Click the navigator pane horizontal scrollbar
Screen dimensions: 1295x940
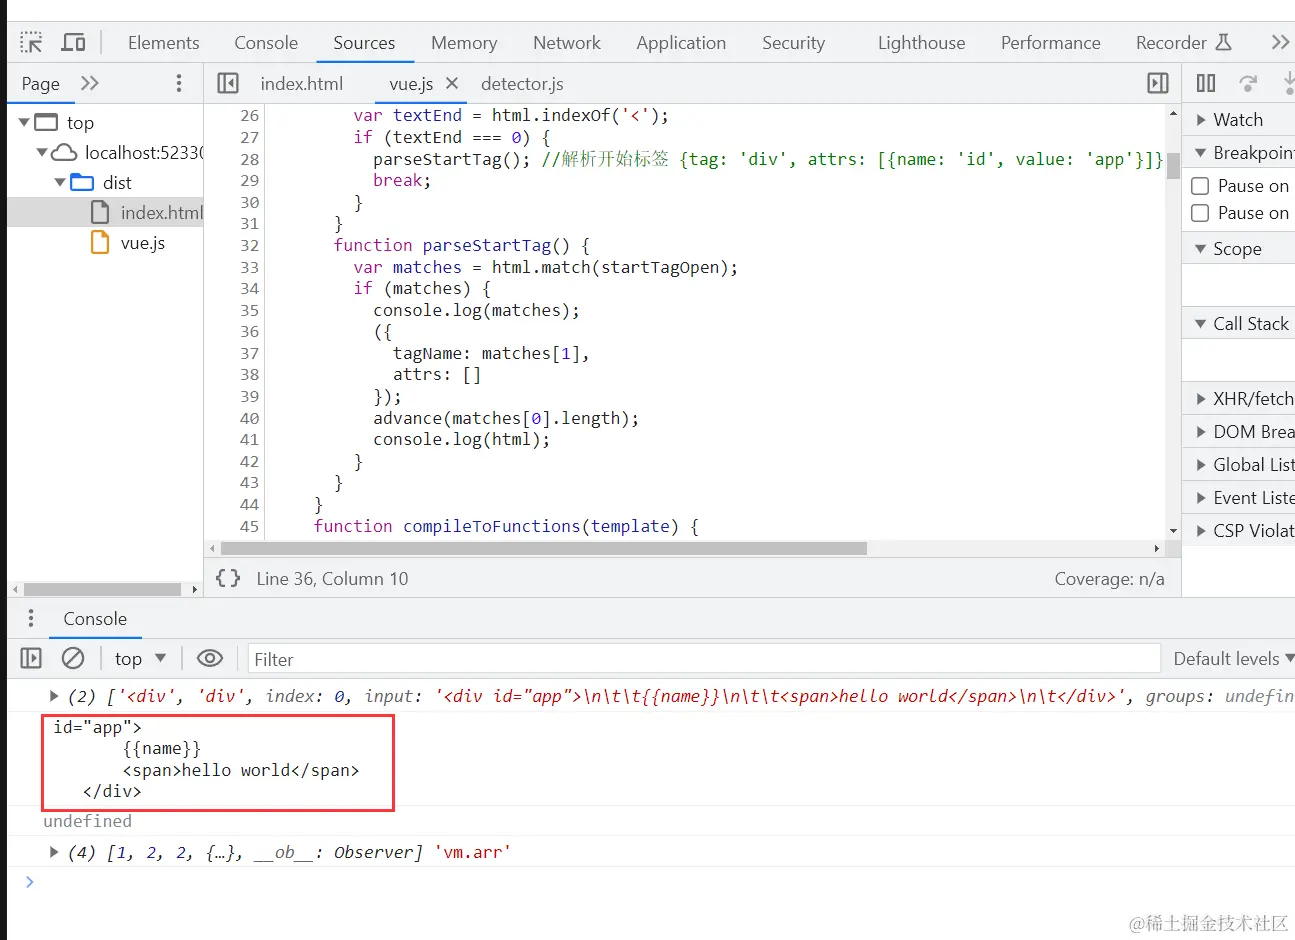coord(103,589)
